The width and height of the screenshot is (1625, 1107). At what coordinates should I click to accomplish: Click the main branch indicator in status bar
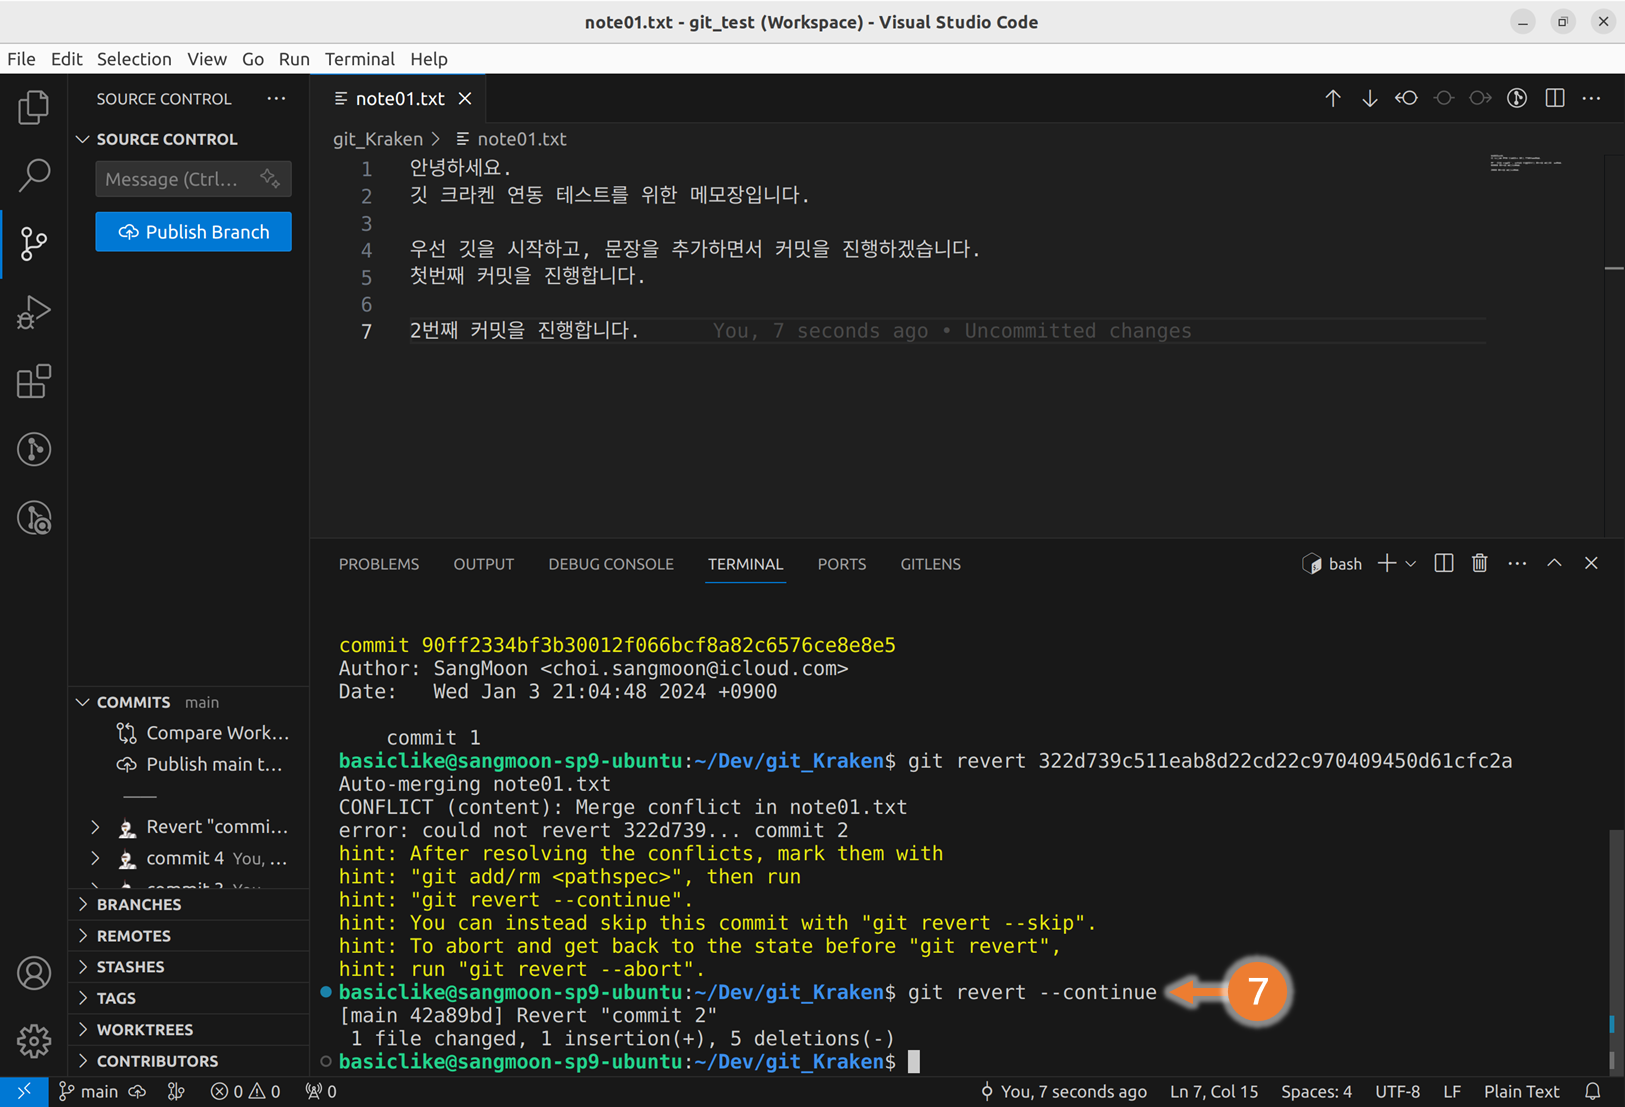88,1092
